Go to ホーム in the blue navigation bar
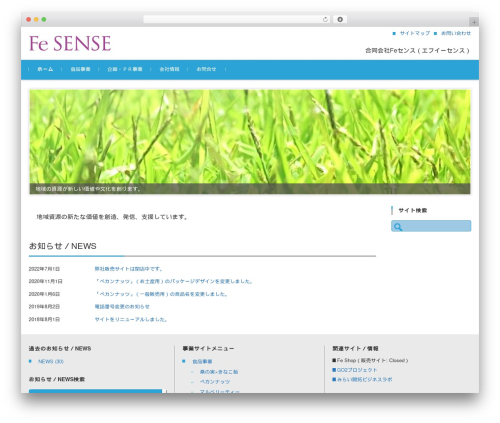500x423 pixels. [x=45, y=69]
